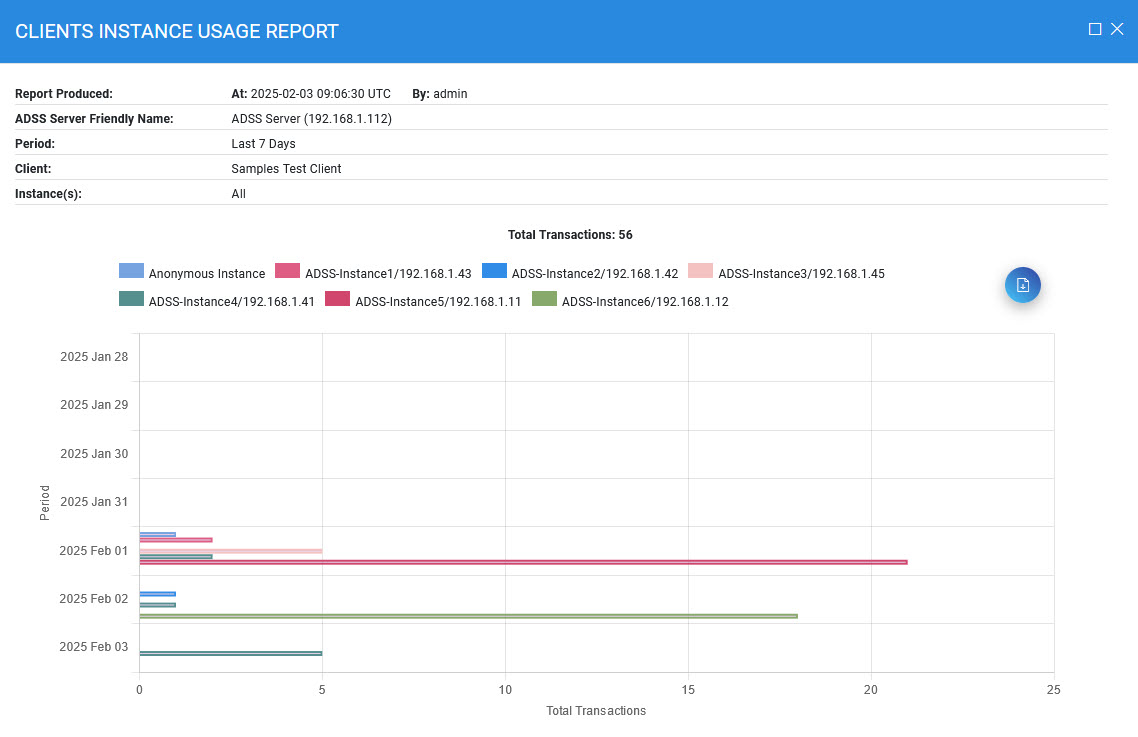Select the longest crimson bar on Feb 01

click(x=523, y=562)
